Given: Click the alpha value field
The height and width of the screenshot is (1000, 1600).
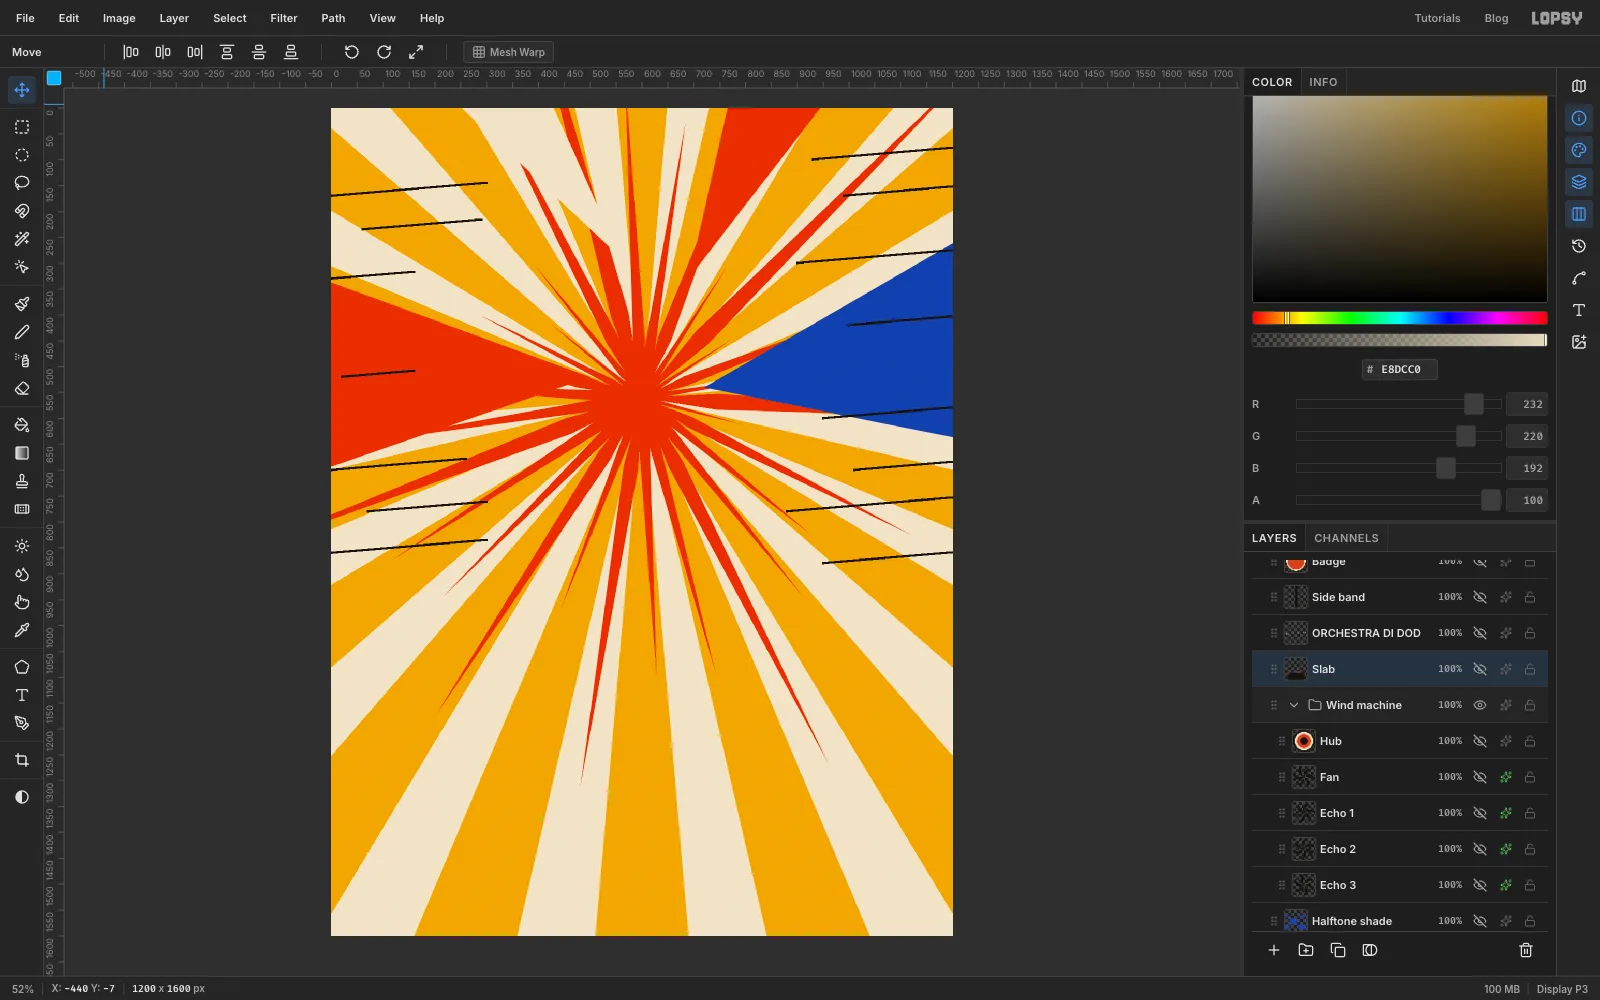Looking at the screenshot, I should coord(1527,500).
